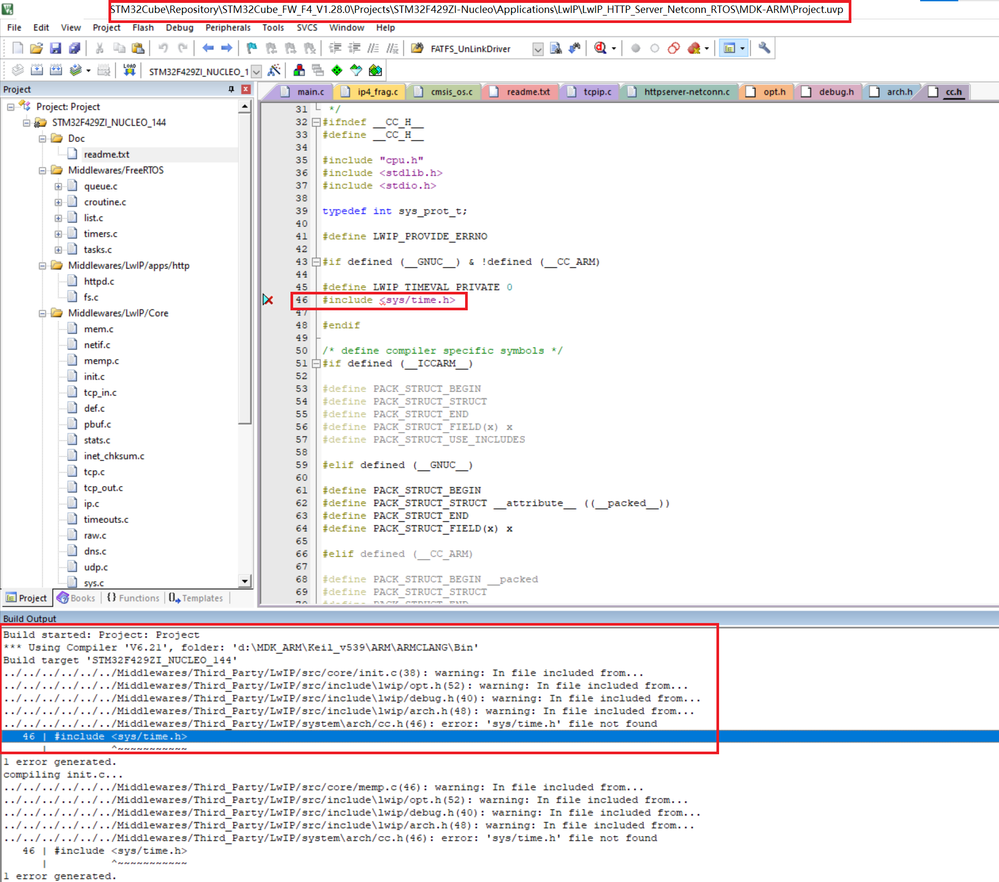Open Options for Target magic wand icon
This screenshot has width=999, height=882.
click(x=274, y=71)
